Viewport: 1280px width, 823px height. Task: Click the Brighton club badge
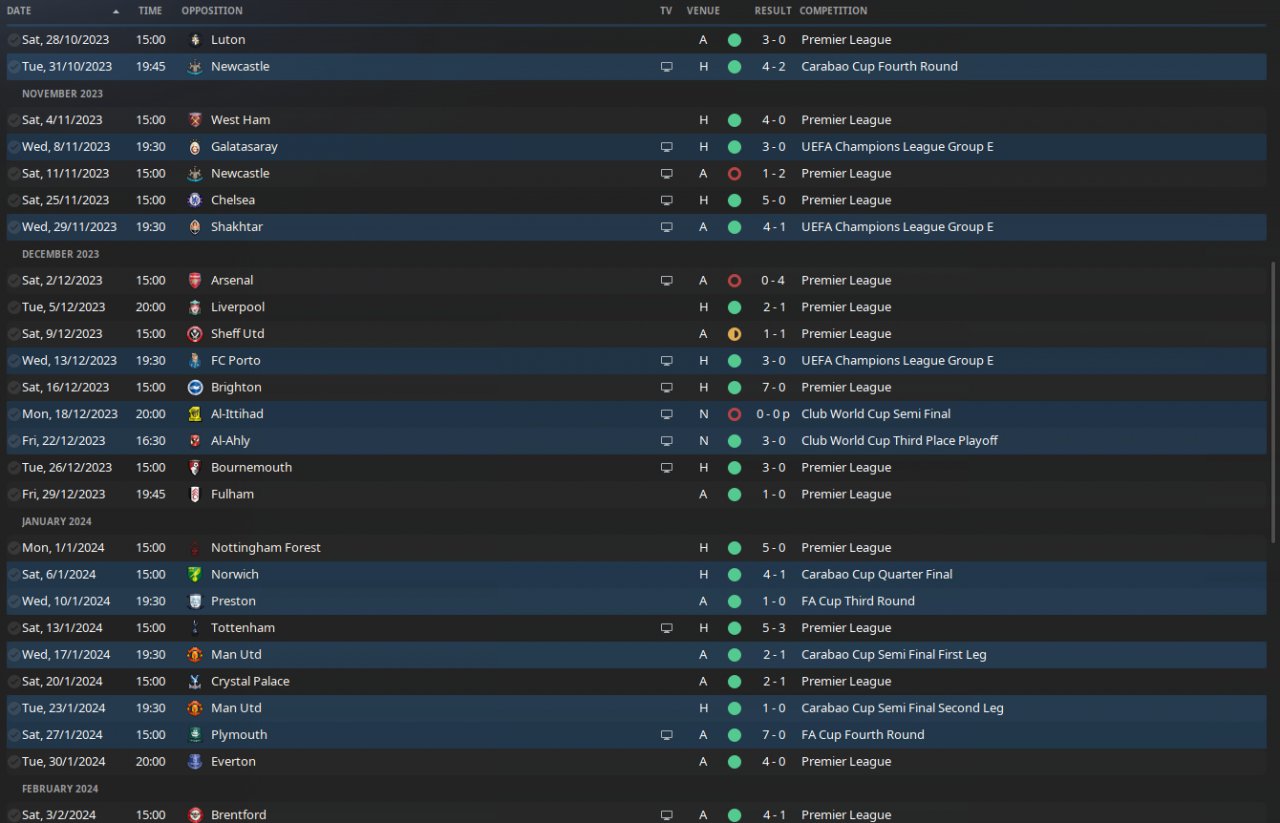tap(195, 387)
